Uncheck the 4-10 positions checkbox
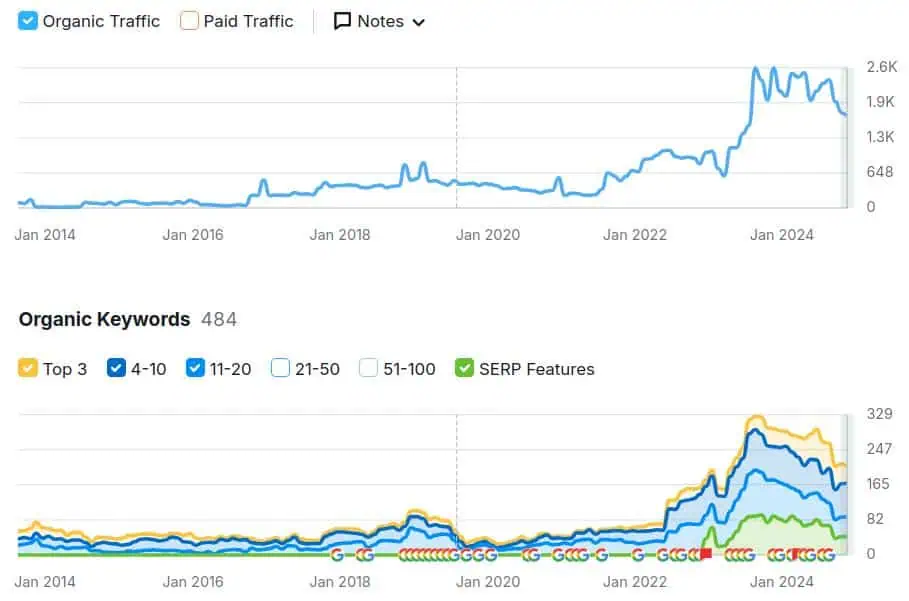This screenshot has width=909, height=601. tap(116, 368)
